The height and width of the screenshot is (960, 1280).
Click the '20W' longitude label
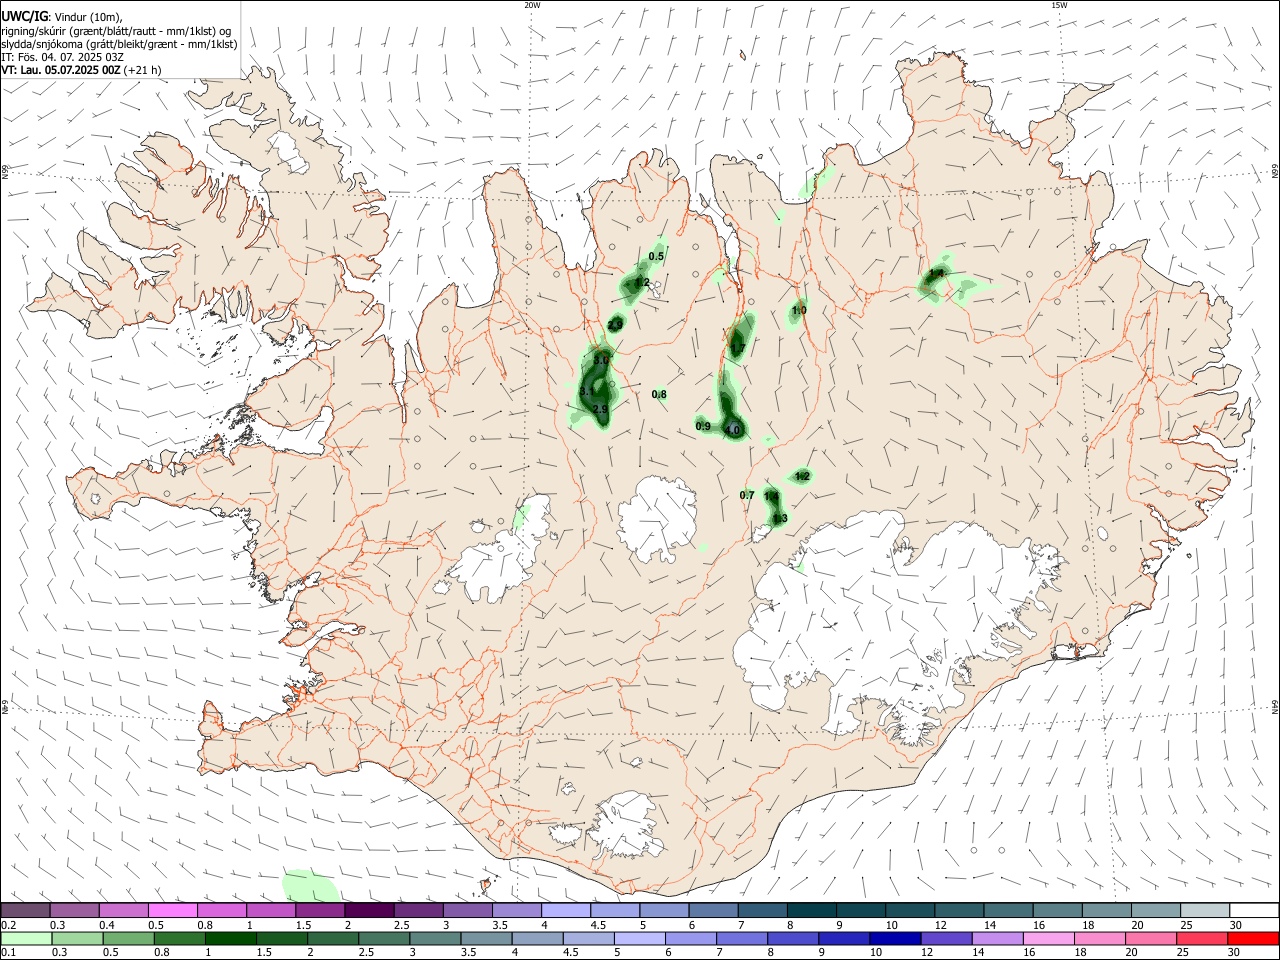pyautogui.click(x=532, y=5)
